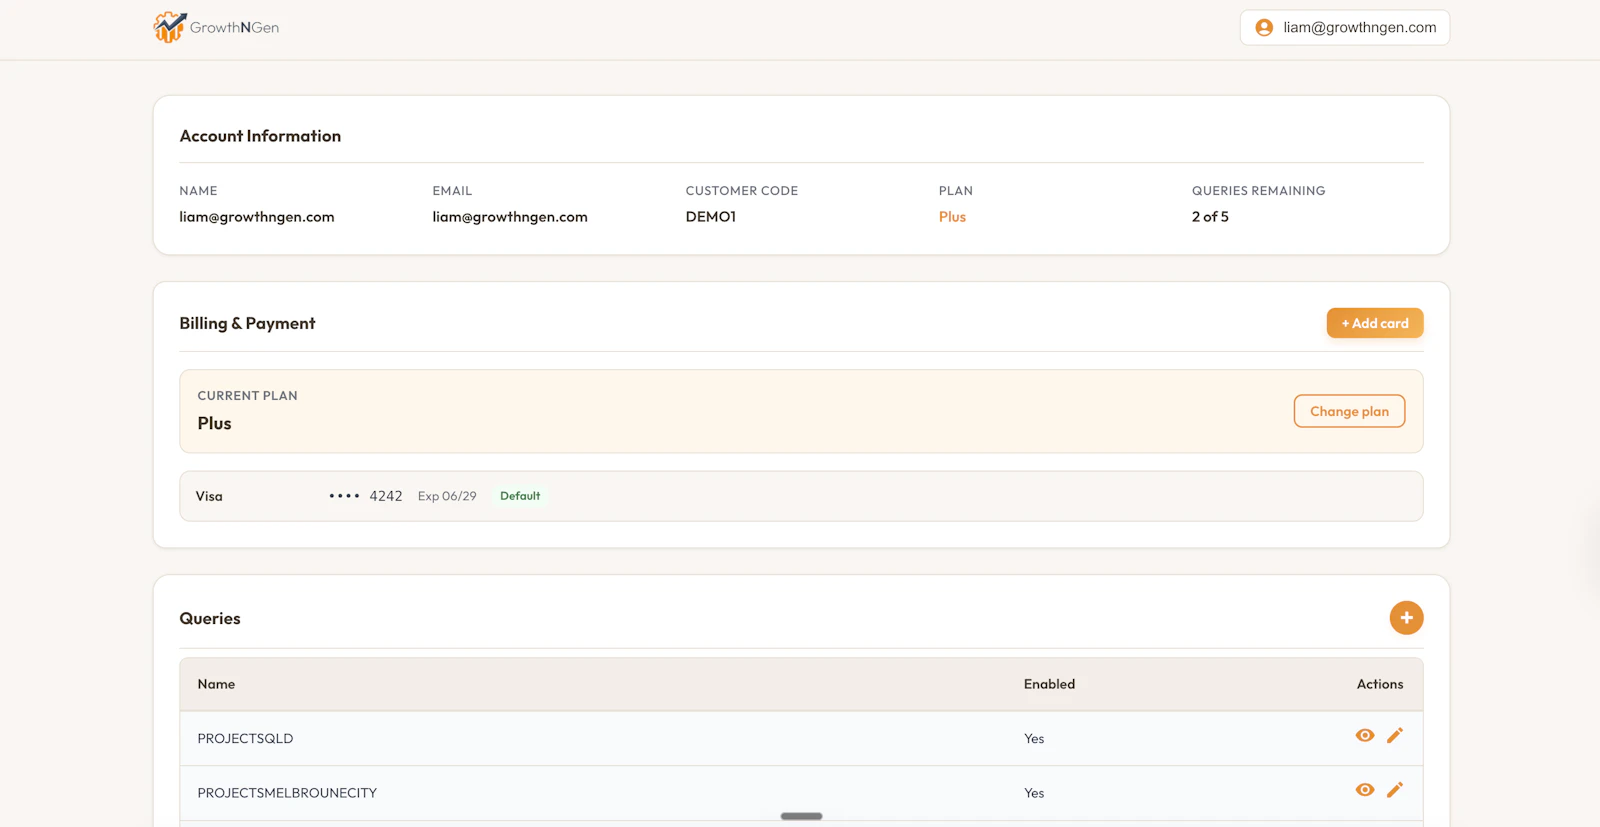
Task: Click the GrowthNGen logo icon
Action: pos(169,27)
